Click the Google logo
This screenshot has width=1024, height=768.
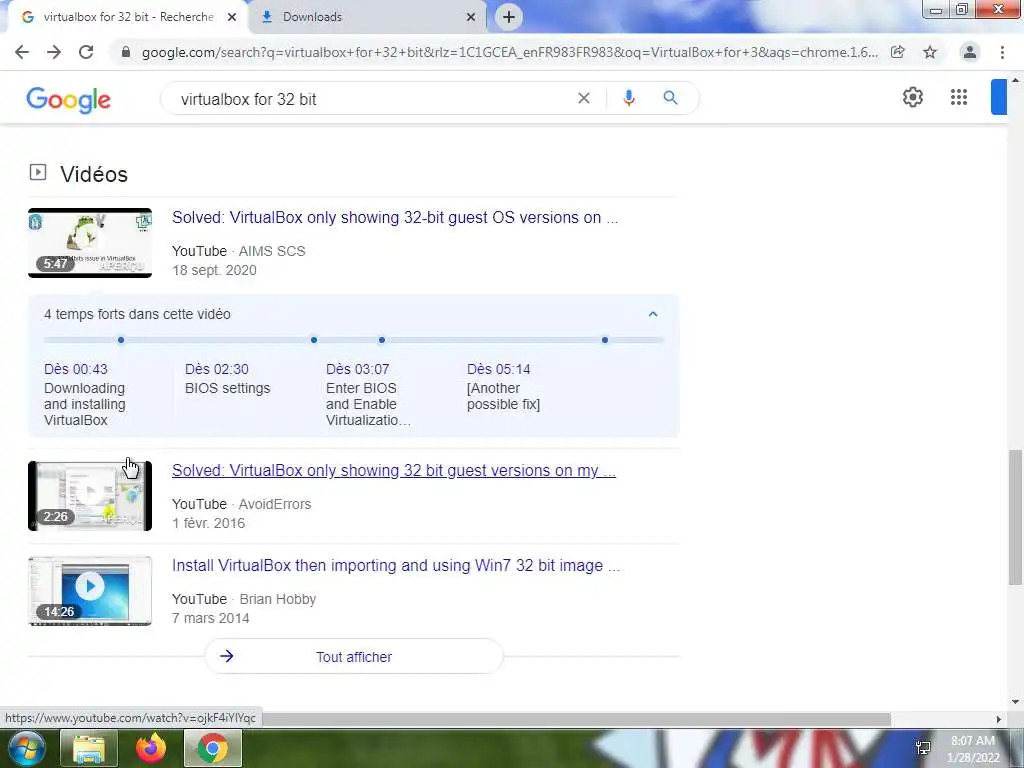69,99
